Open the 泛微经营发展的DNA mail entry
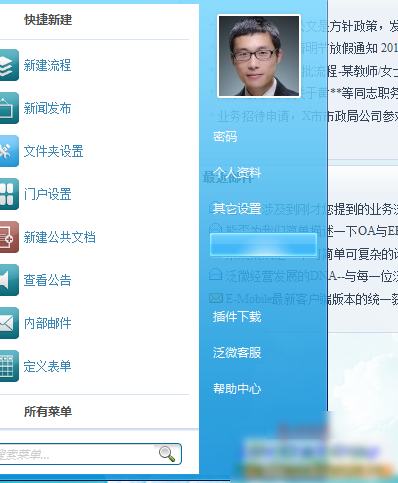The width and height of the screenshot is (398, 483). 312,276
